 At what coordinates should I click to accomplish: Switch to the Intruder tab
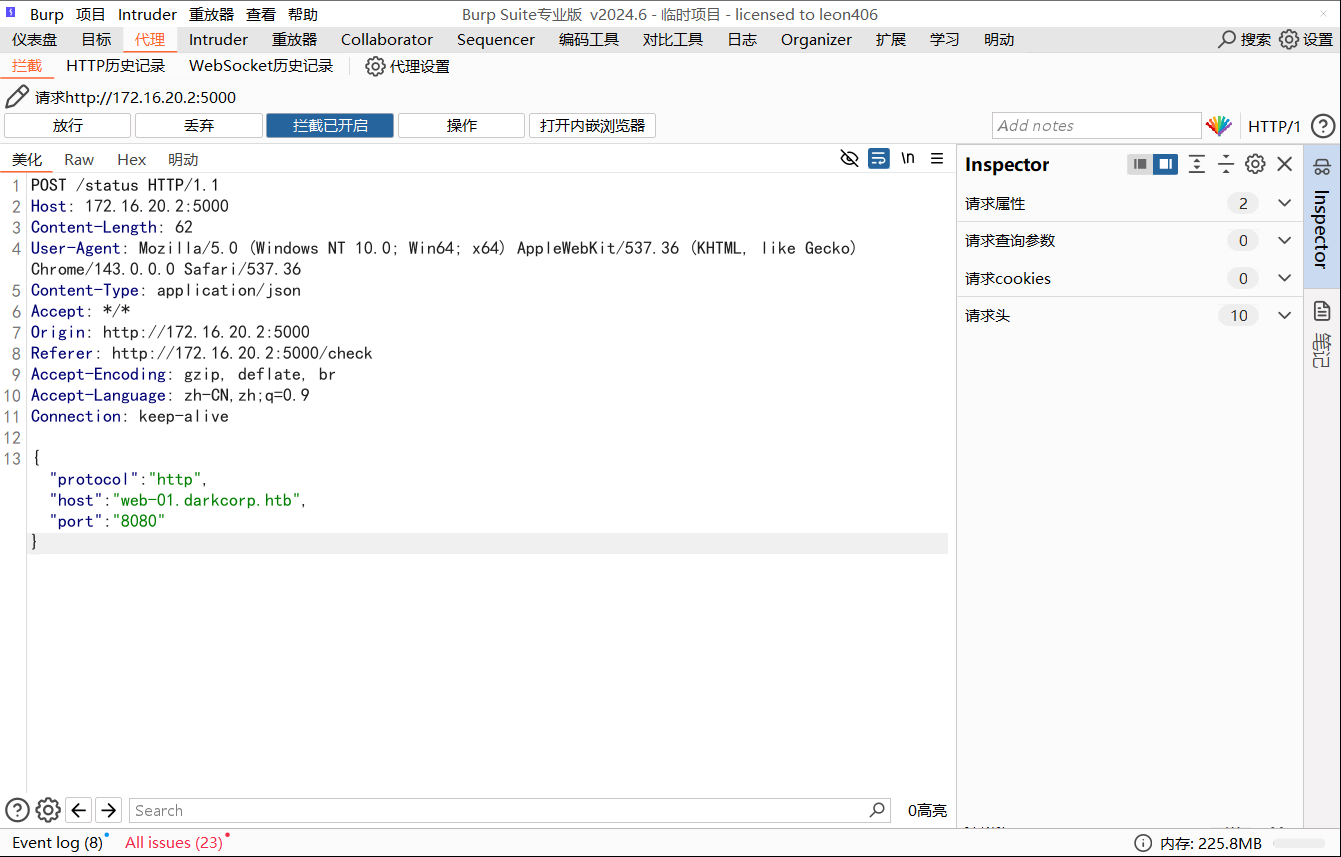pos(218,39)
